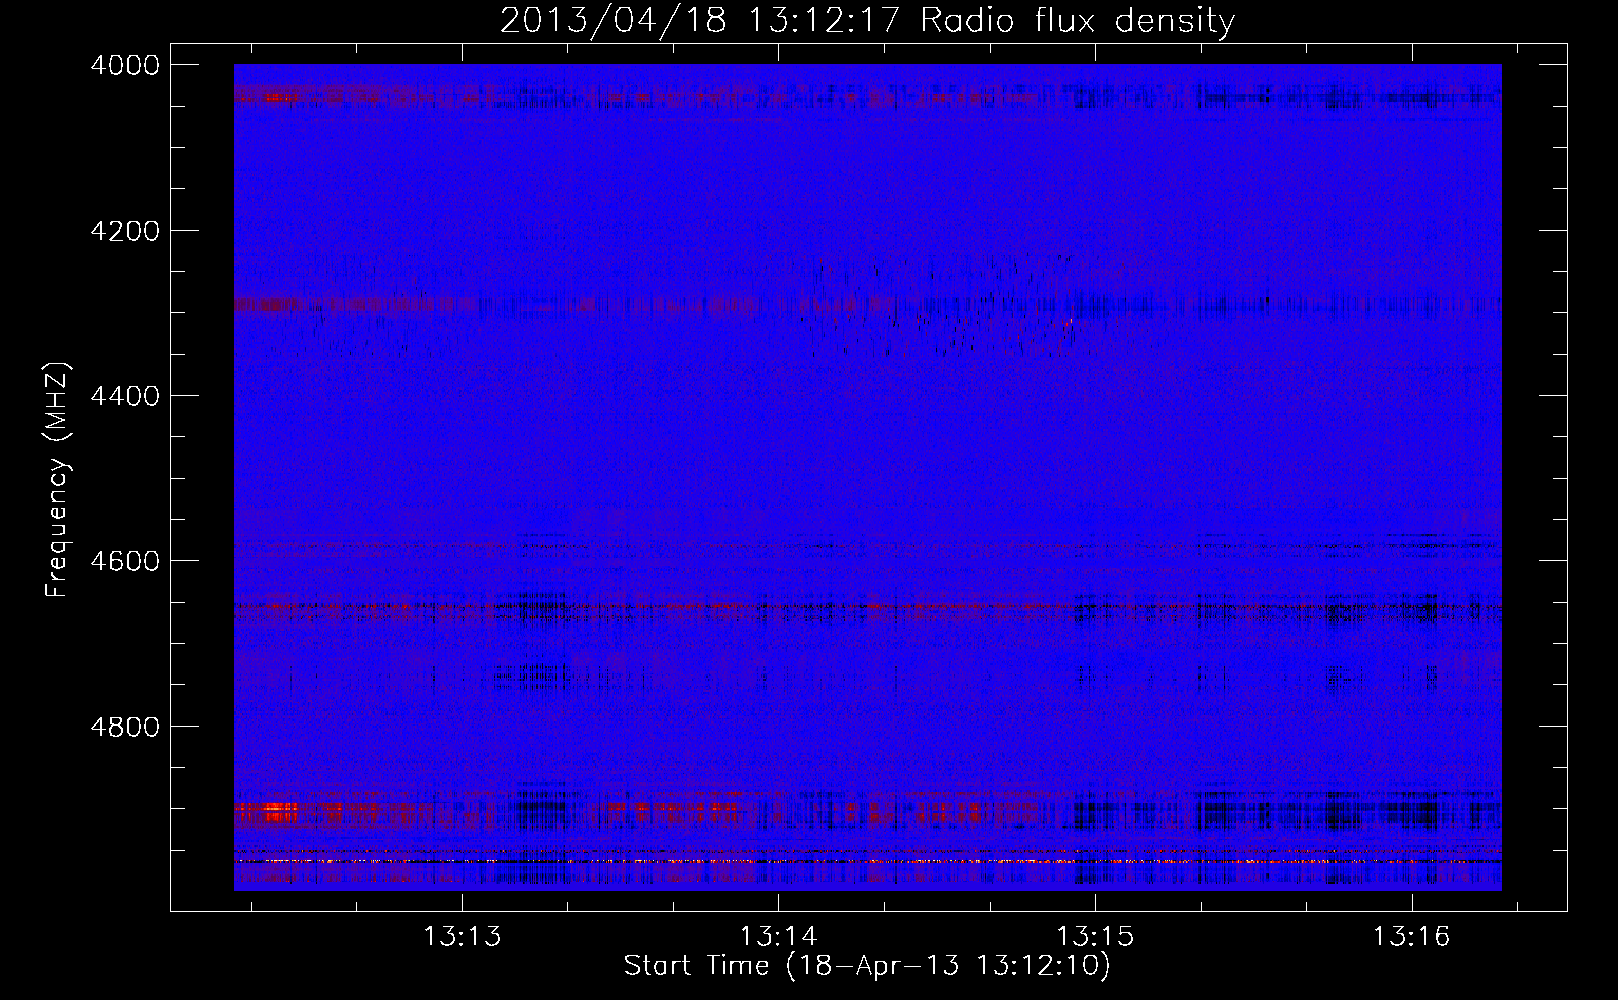Click the 4800 frequency tick label
The height and width of the screenshot is (1000, 1618).
(x=125, y=726)
